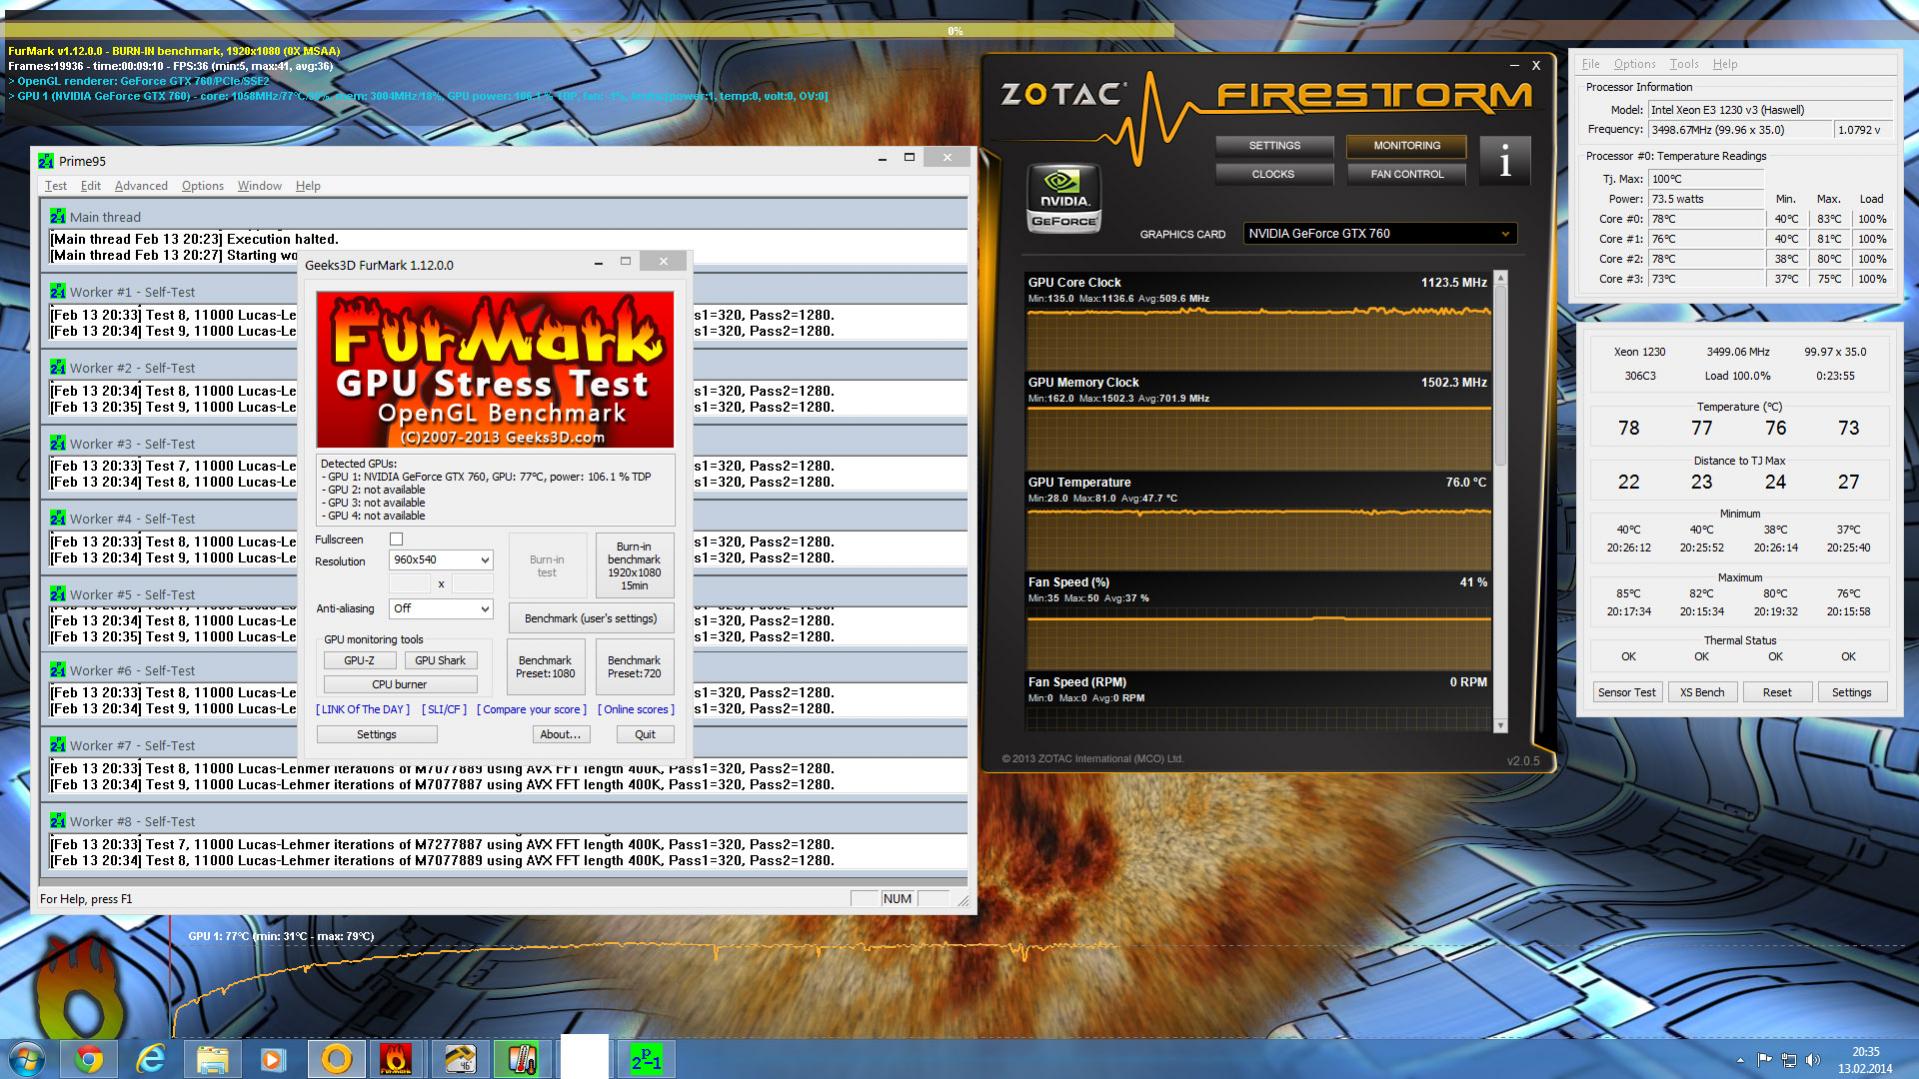This screenshot has width=1919, height=1079.
Task: Open the Test menu in Prime95
Action: pyautogui.click(x=55, y=185)
